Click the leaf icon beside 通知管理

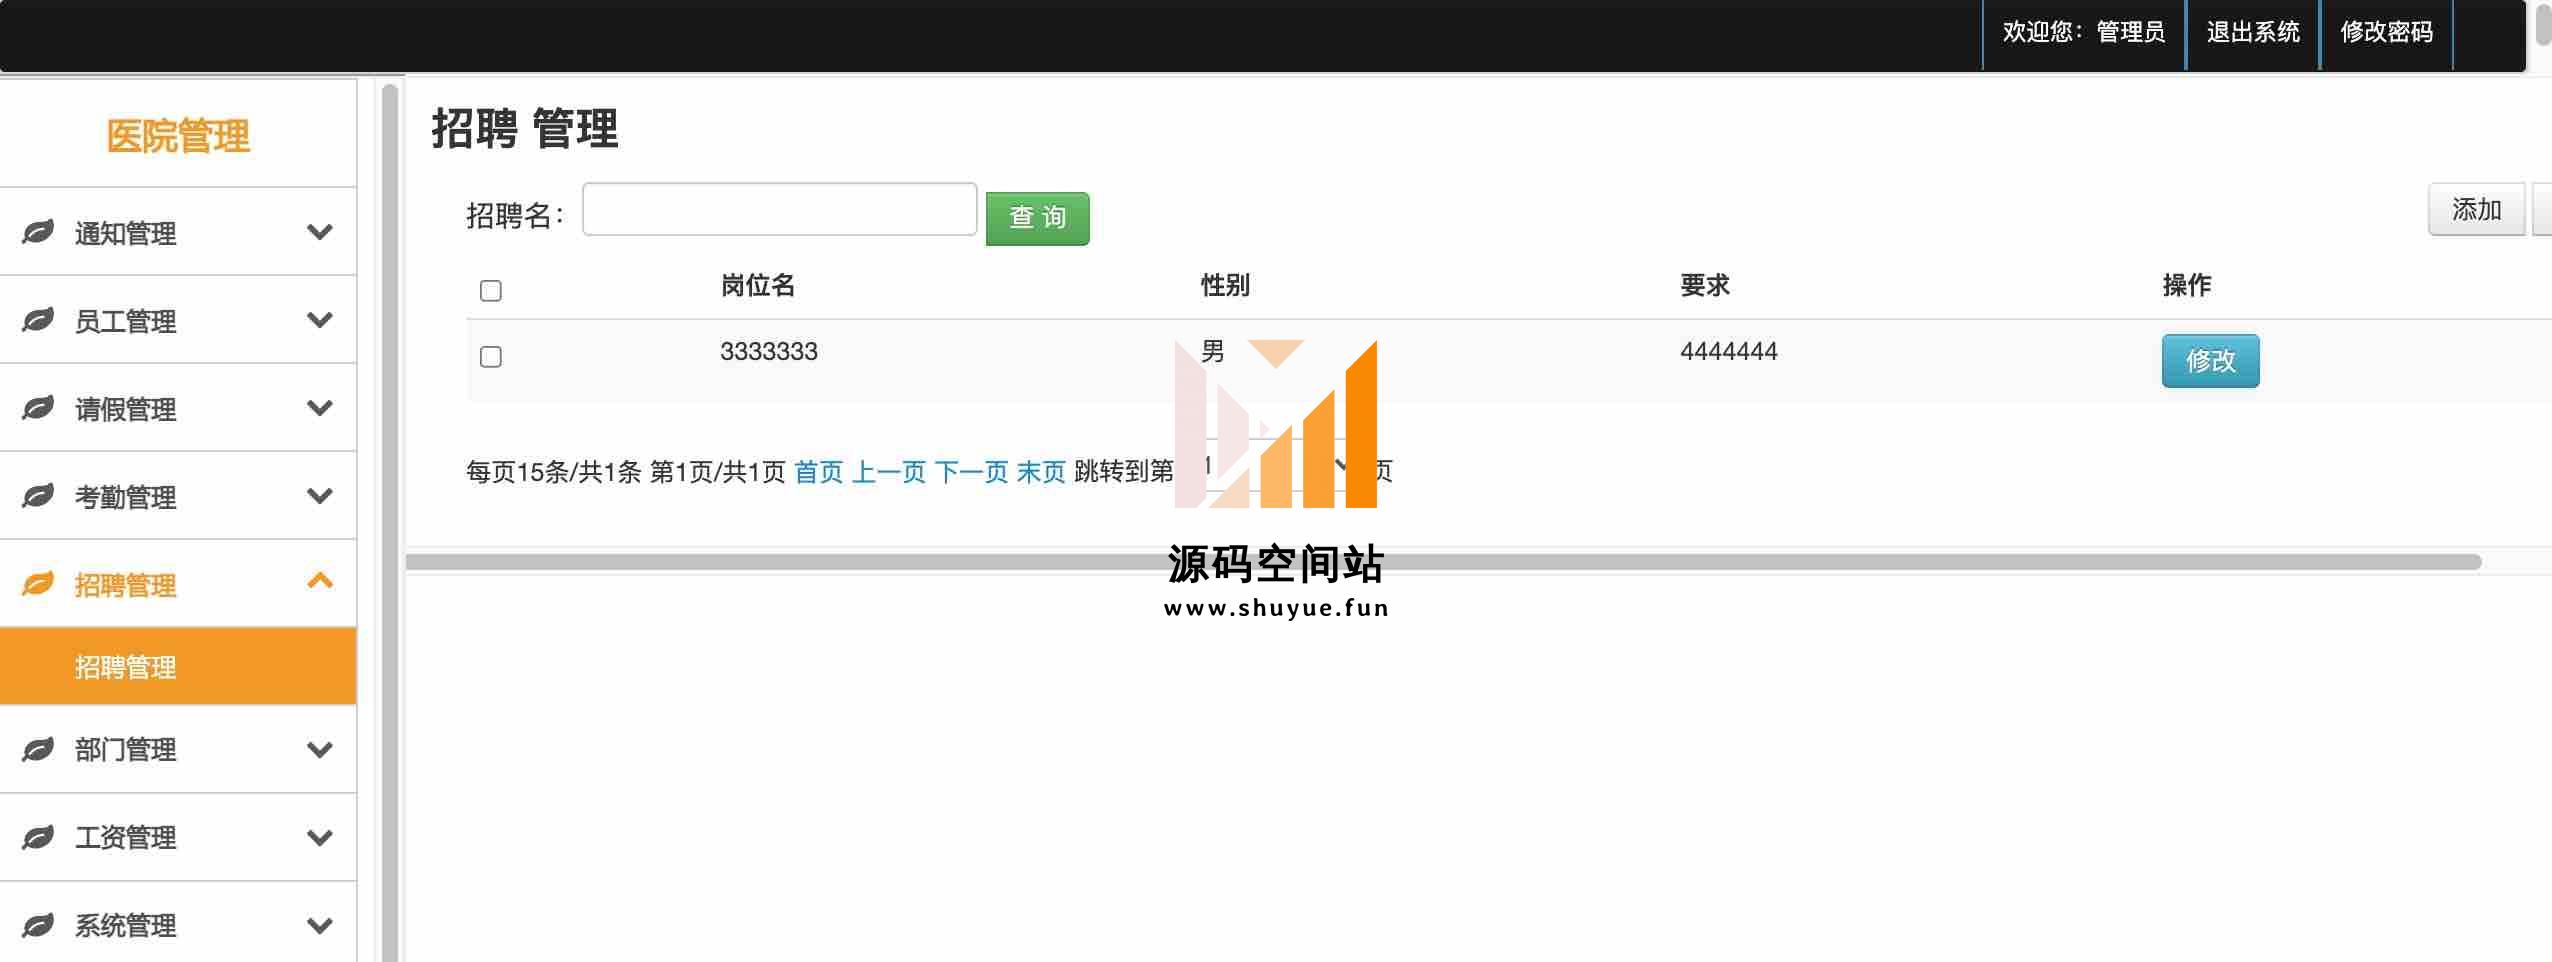pyautogui.click(x=38, y=232)
